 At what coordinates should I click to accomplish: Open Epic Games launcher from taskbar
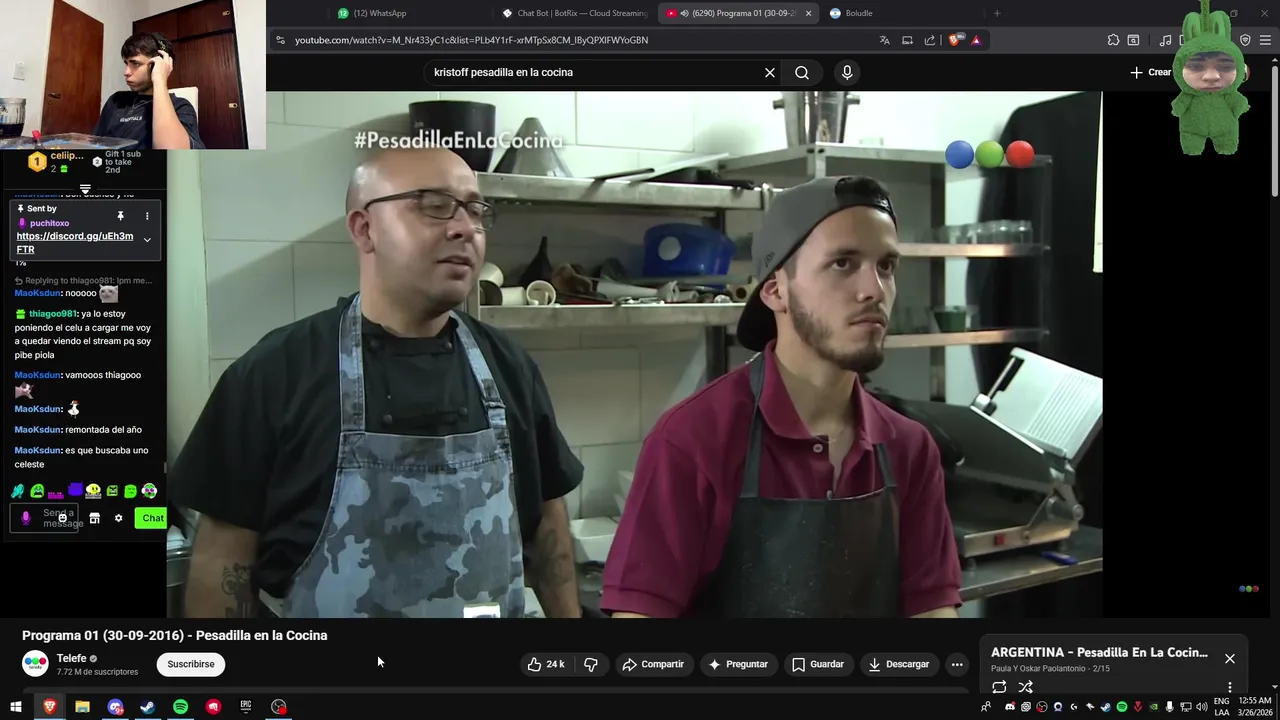click(x=246, y=707)
